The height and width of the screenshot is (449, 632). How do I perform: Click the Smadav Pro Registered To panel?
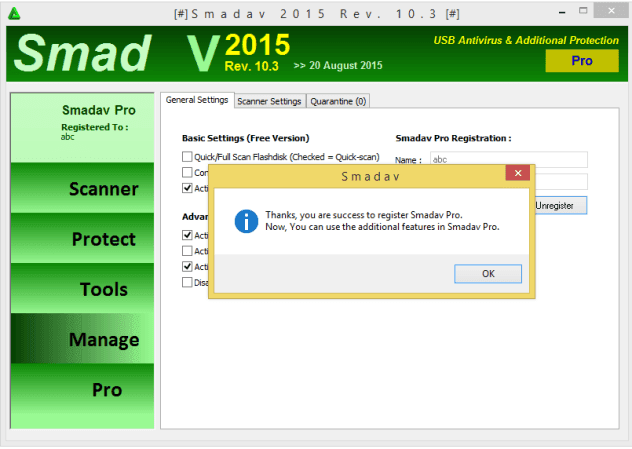[82, 127]
